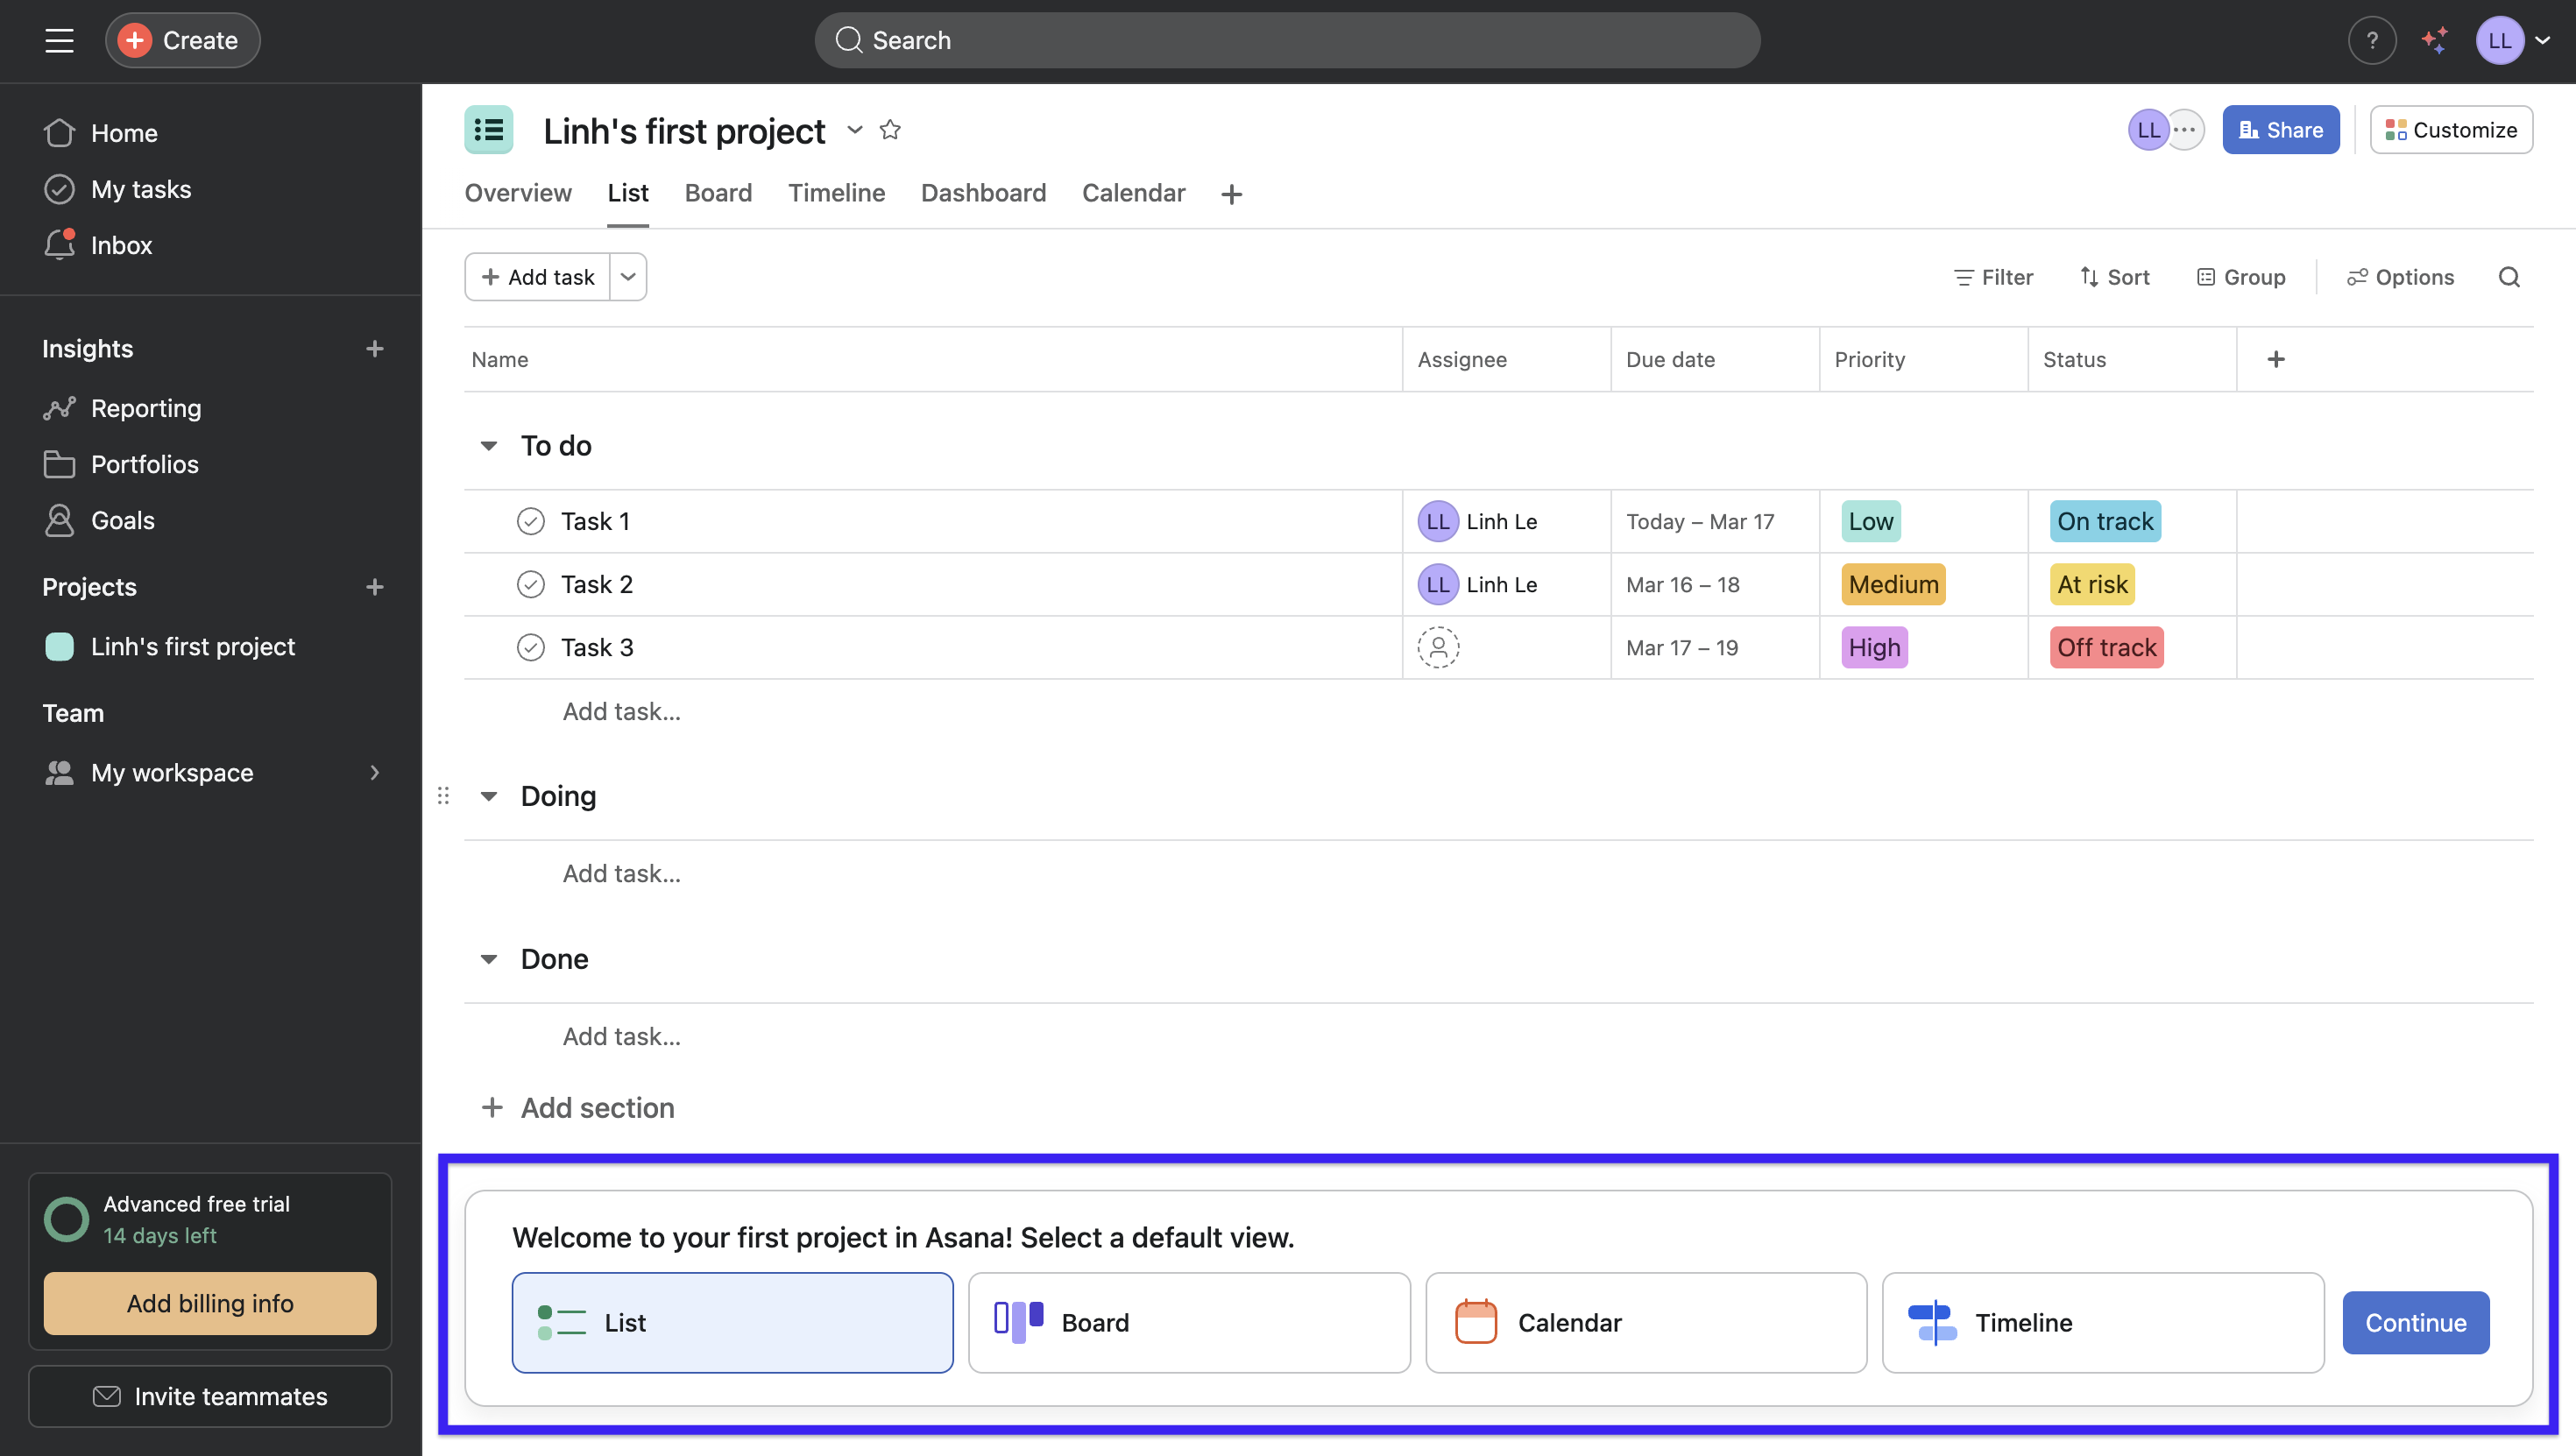Viewport: 2576px width, 1456px height.
Task: Open the help question mark icon
Action: coord(2371,40)
